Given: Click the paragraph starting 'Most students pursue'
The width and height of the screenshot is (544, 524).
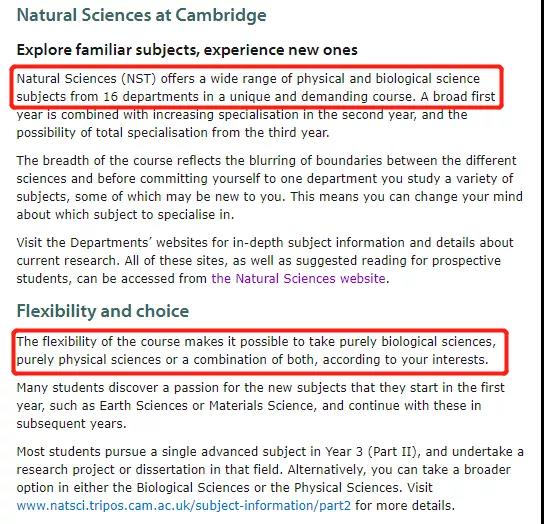Looking at the screenshot, I should coord(270,479).
